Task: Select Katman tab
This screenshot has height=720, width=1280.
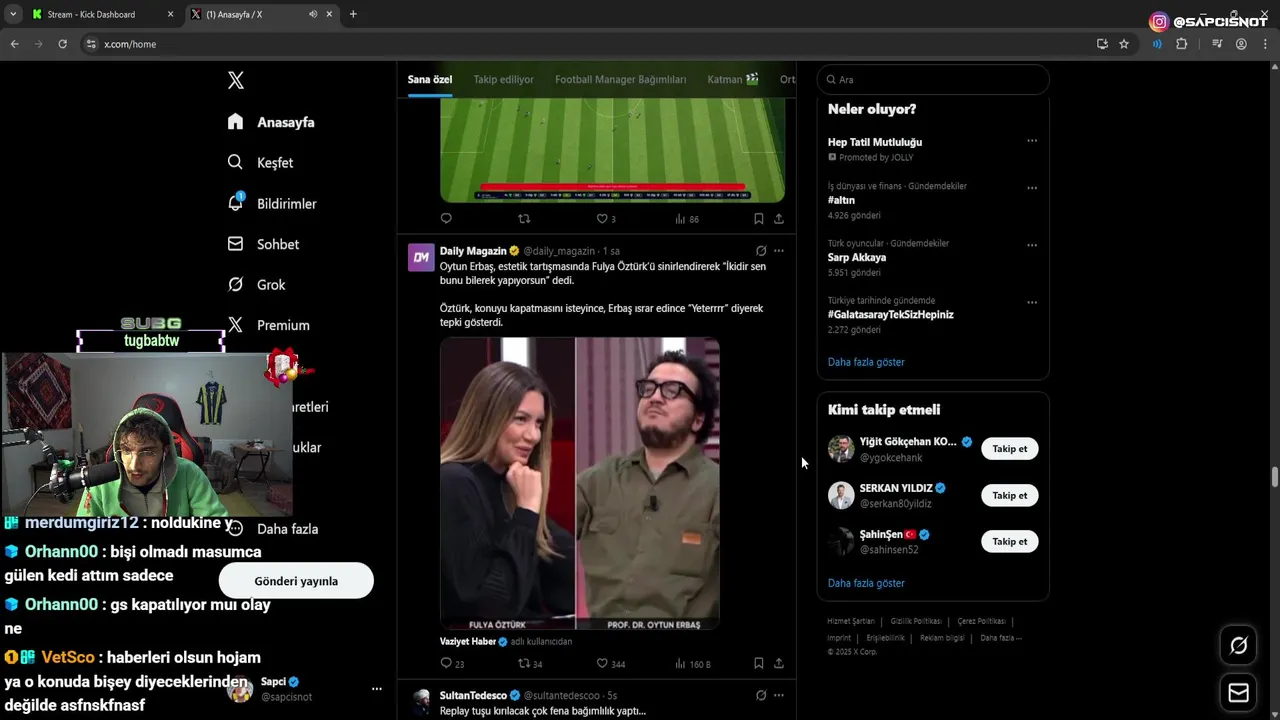Action: pos(732,79)
